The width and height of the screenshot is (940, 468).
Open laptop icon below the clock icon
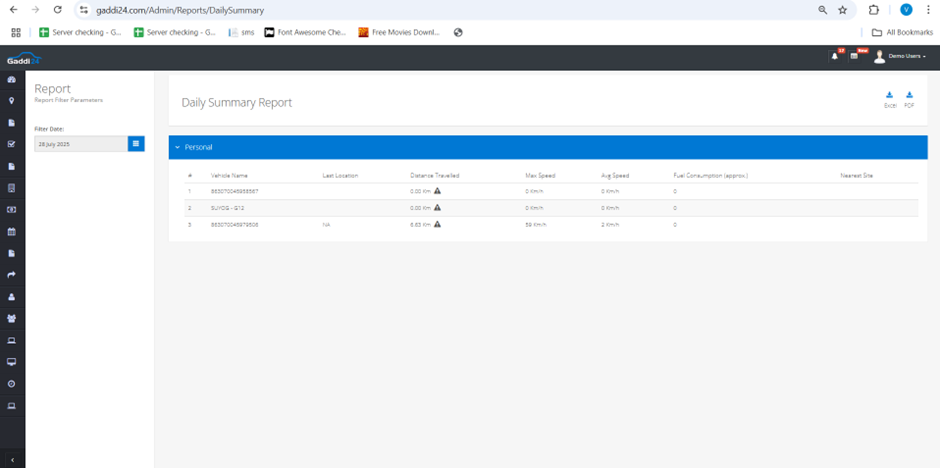[11, 406]
